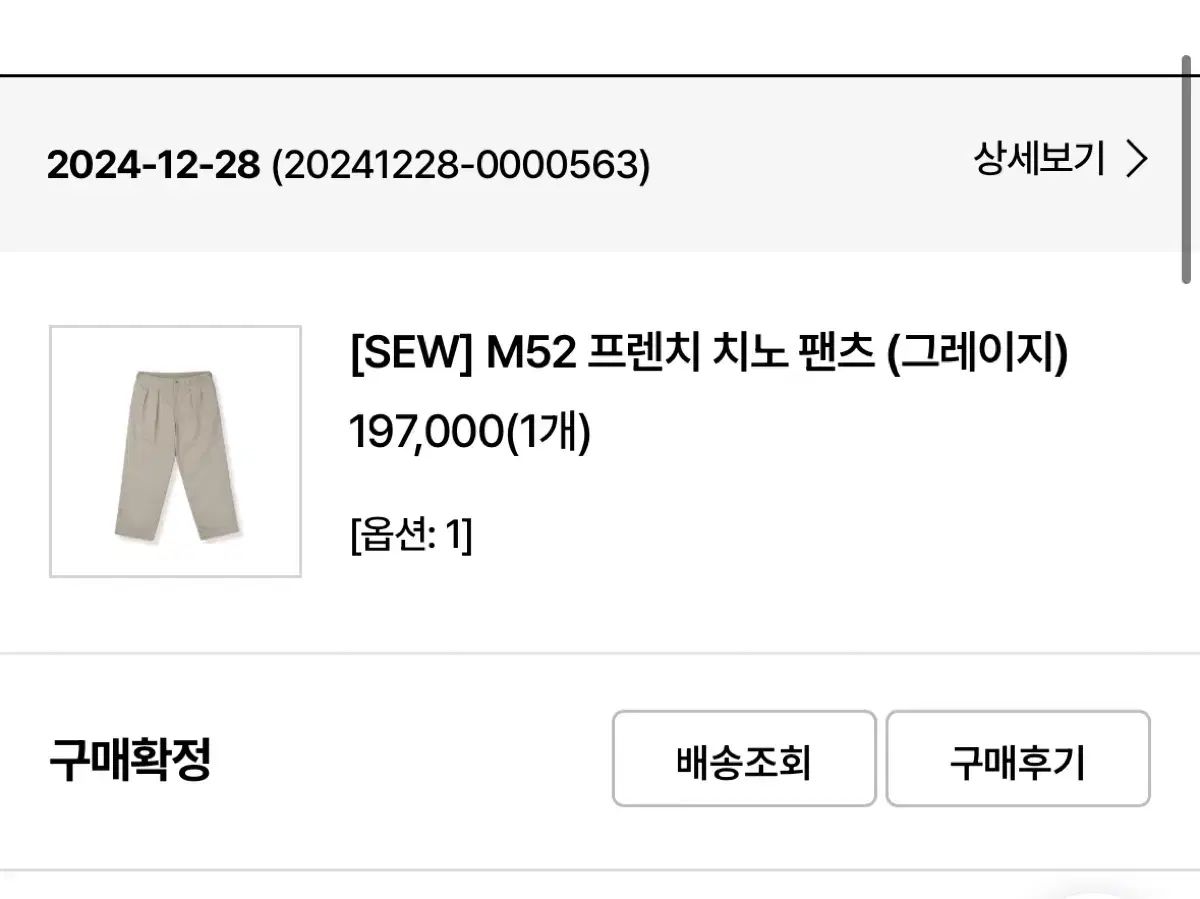Click the order number 20241228-0000563
The width and height of the screenshot is (1200, 899).
[x=461, y=165]
